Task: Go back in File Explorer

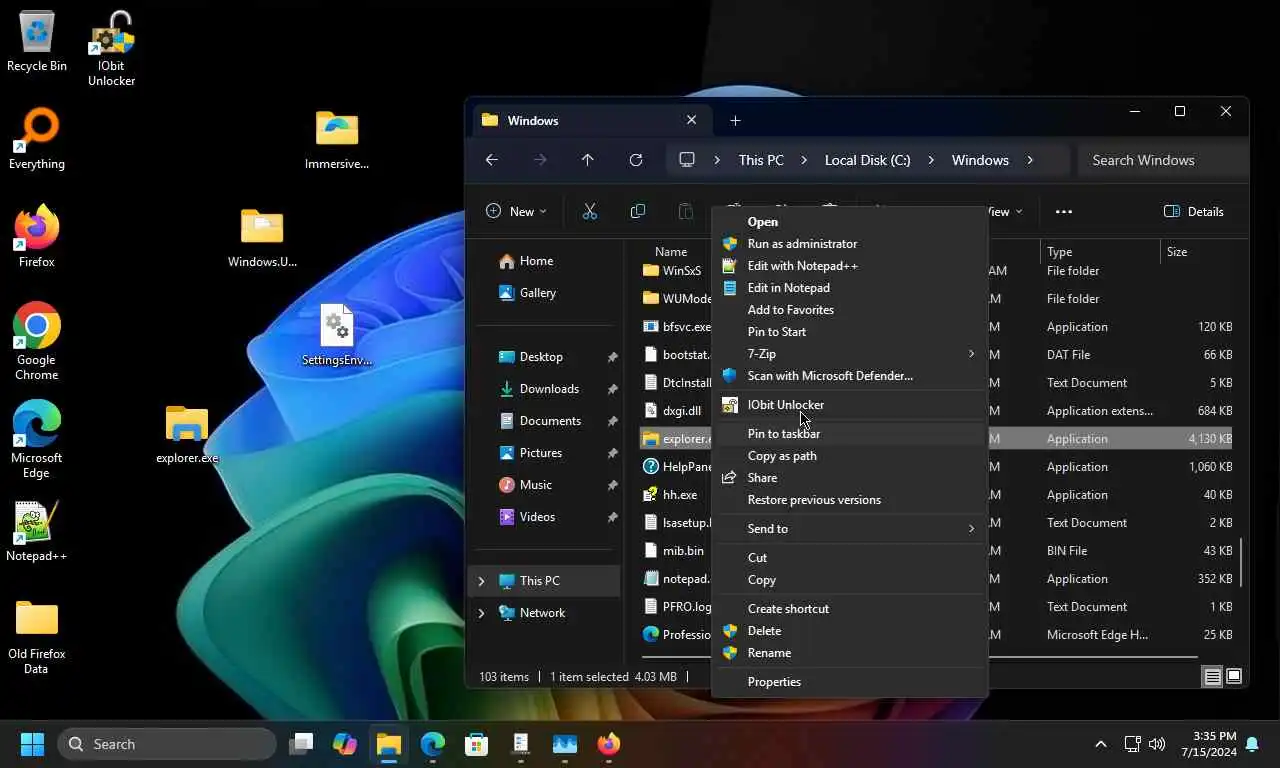Action: [491, 160]
